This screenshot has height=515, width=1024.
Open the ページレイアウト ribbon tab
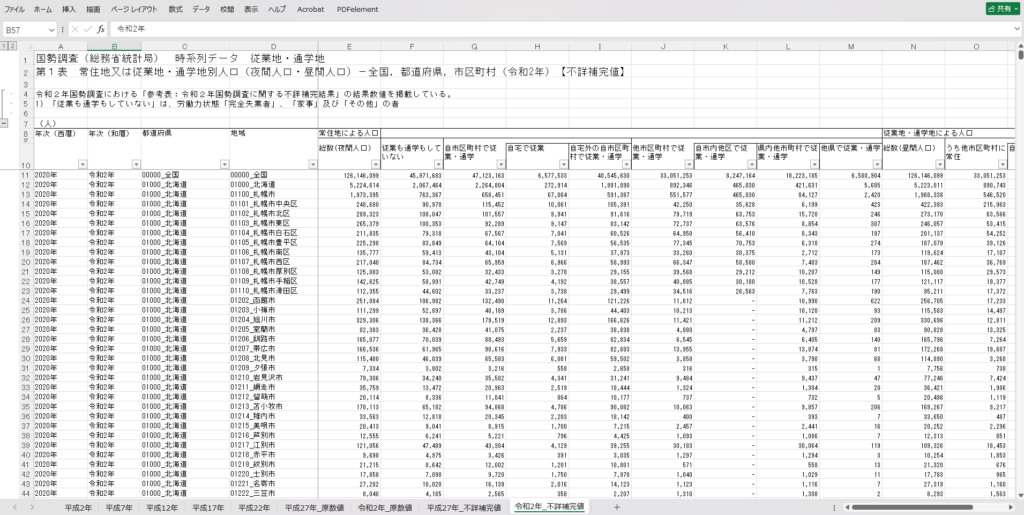(x=134, y=10)
